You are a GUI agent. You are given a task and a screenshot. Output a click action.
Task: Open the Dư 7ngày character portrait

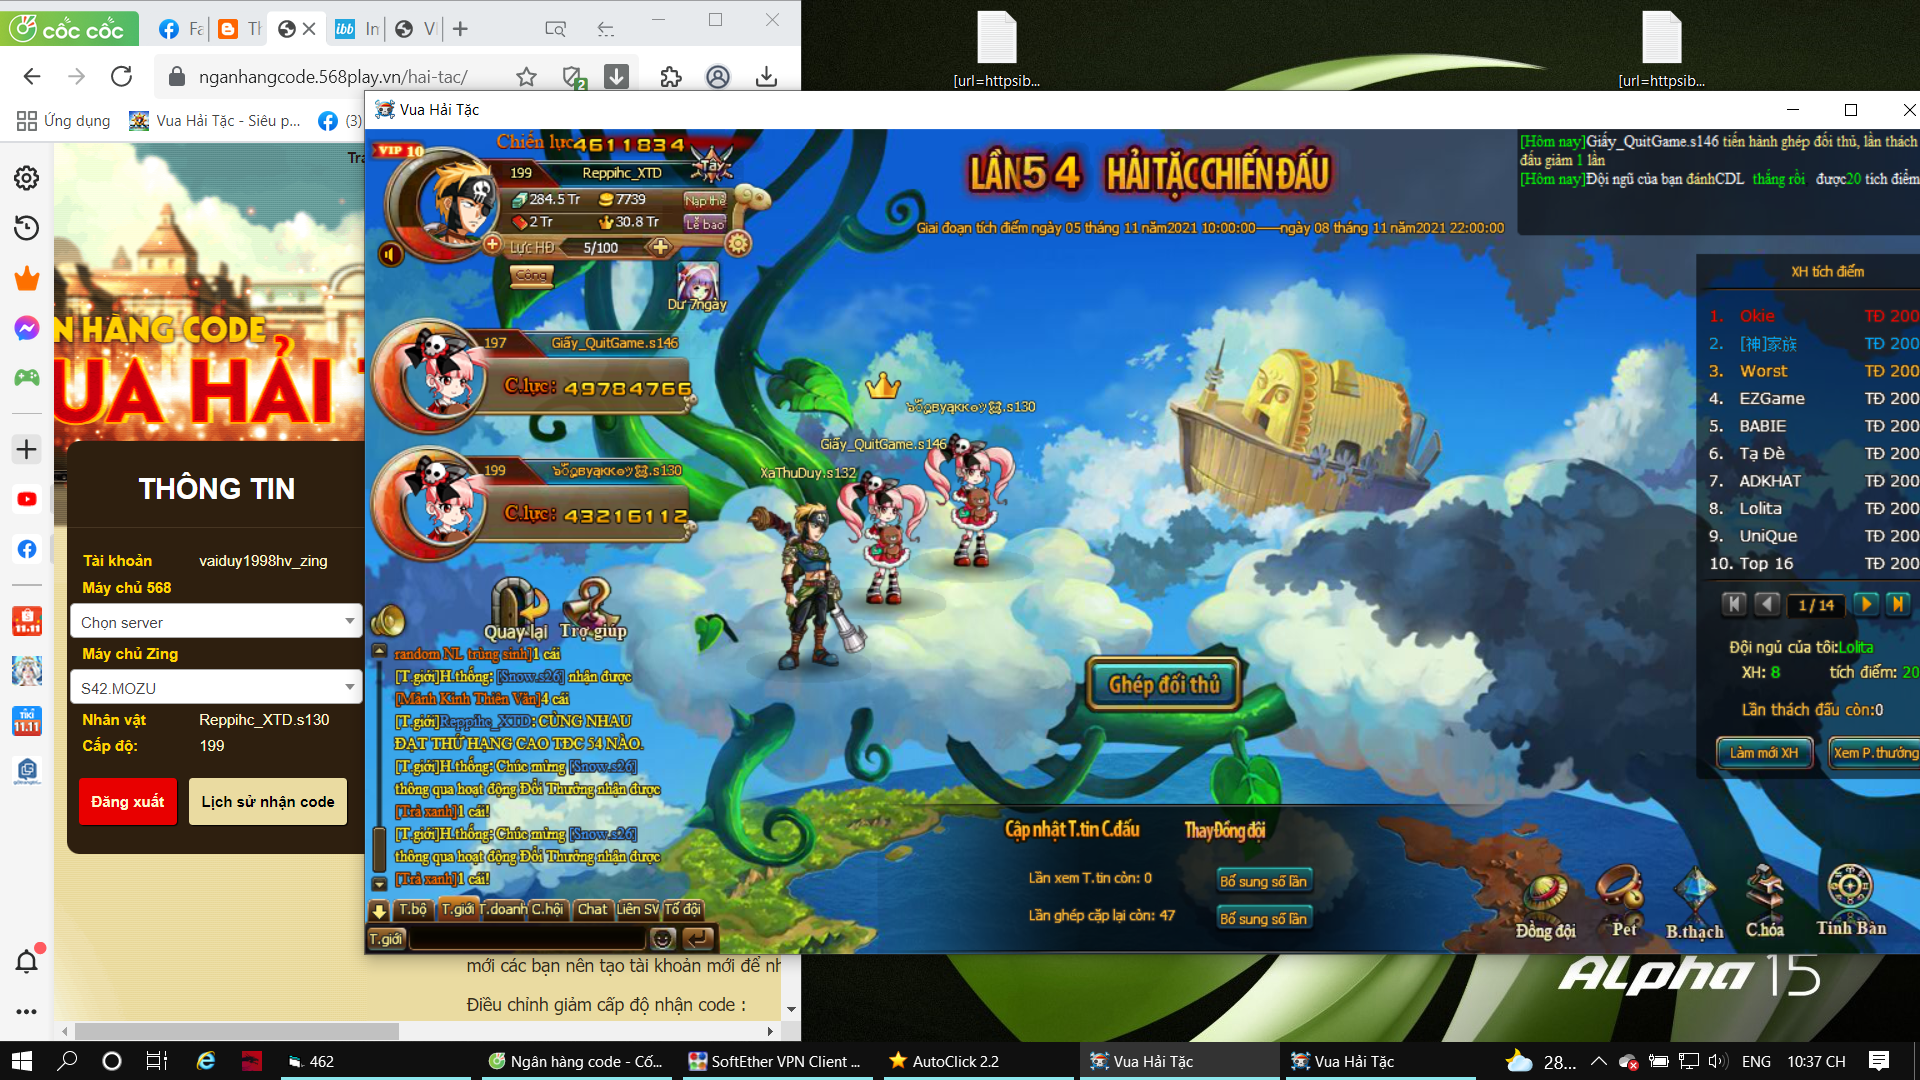pos(697,287)
